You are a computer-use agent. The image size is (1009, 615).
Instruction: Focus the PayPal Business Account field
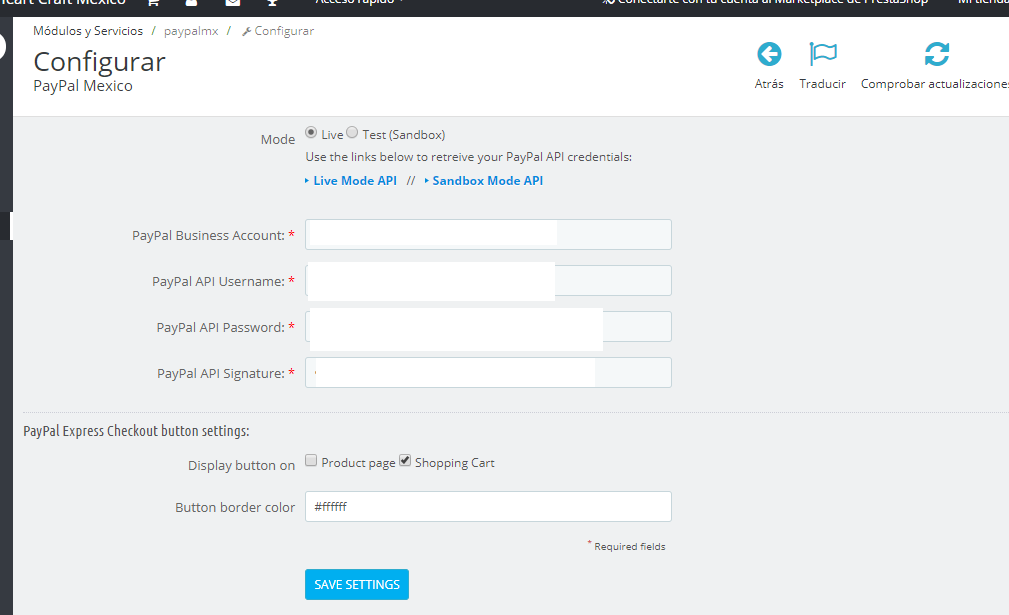click(488, 235)
